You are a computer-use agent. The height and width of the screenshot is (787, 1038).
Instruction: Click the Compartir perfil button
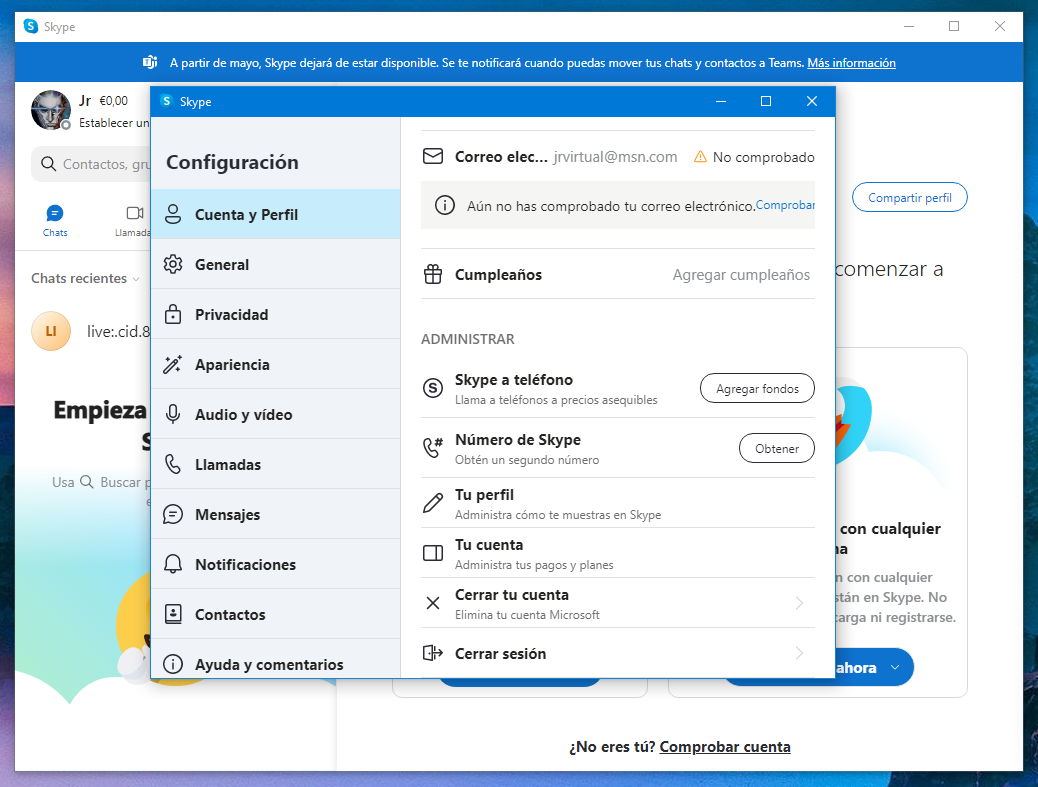[909, 197]
